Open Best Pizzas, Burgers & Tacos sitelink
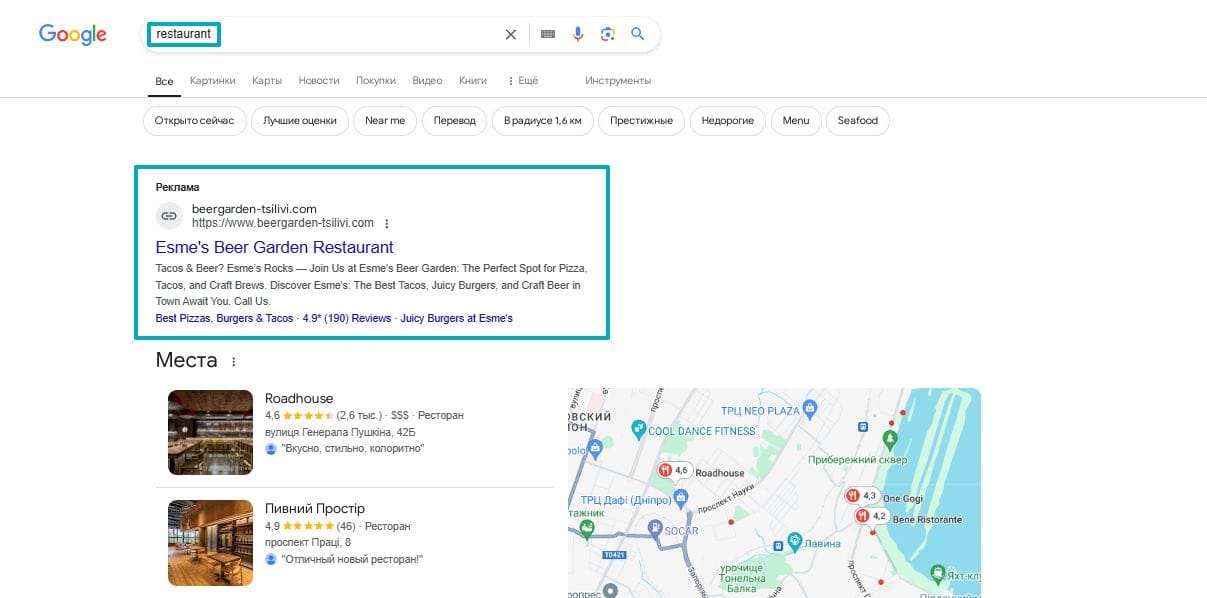The width and height of the screenshot is (1207, 598). 225,318
